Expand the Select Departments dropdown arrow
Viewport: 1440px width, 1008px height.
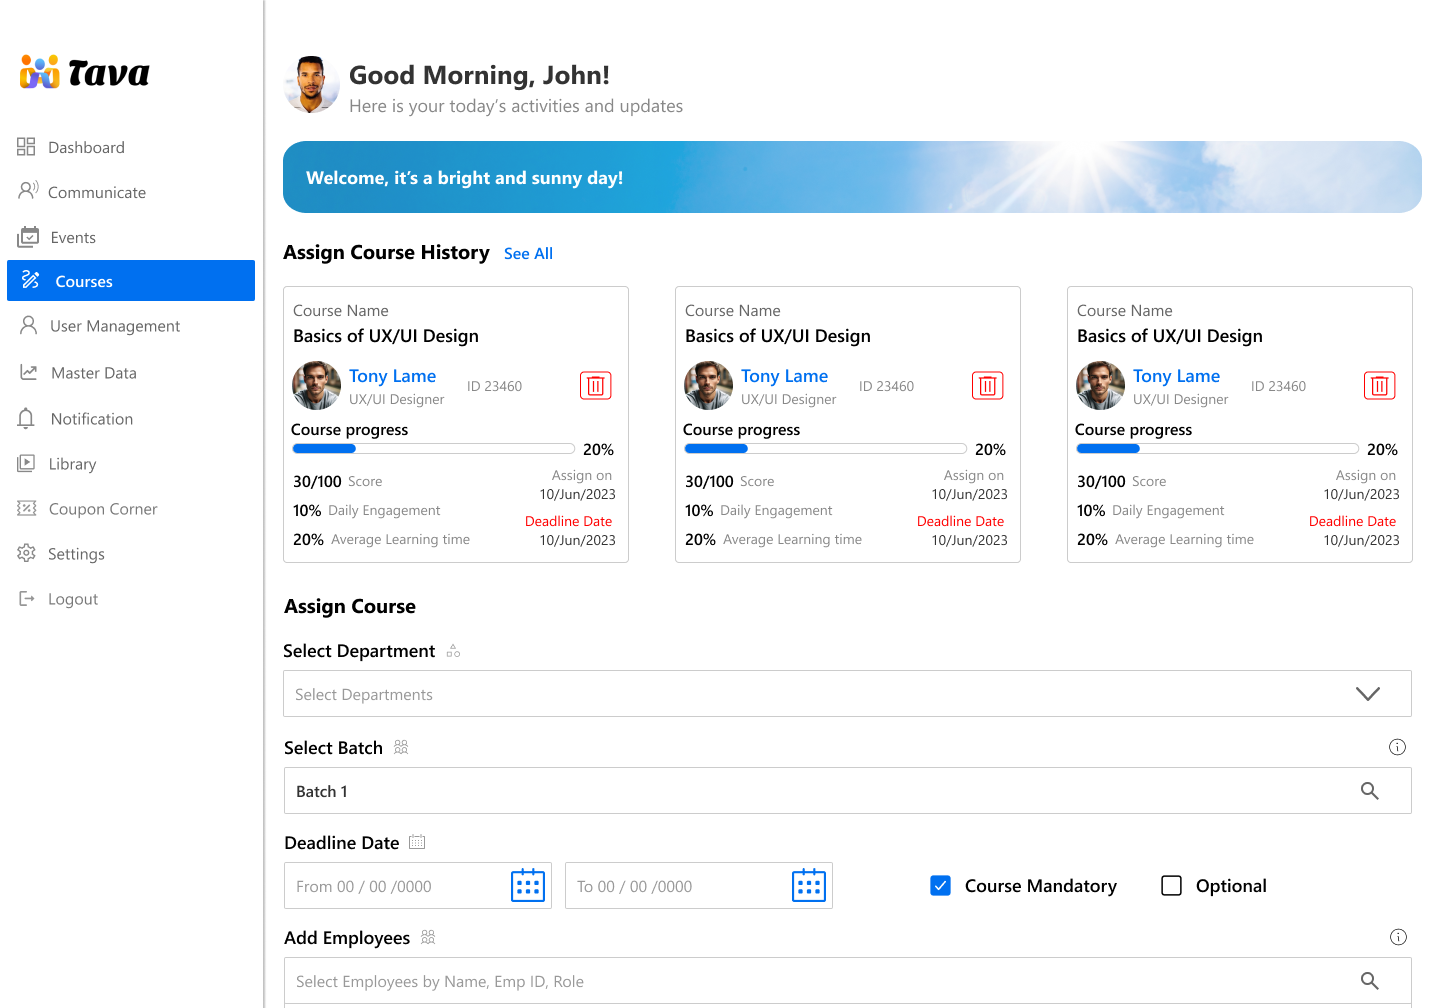coord(1367,694)
